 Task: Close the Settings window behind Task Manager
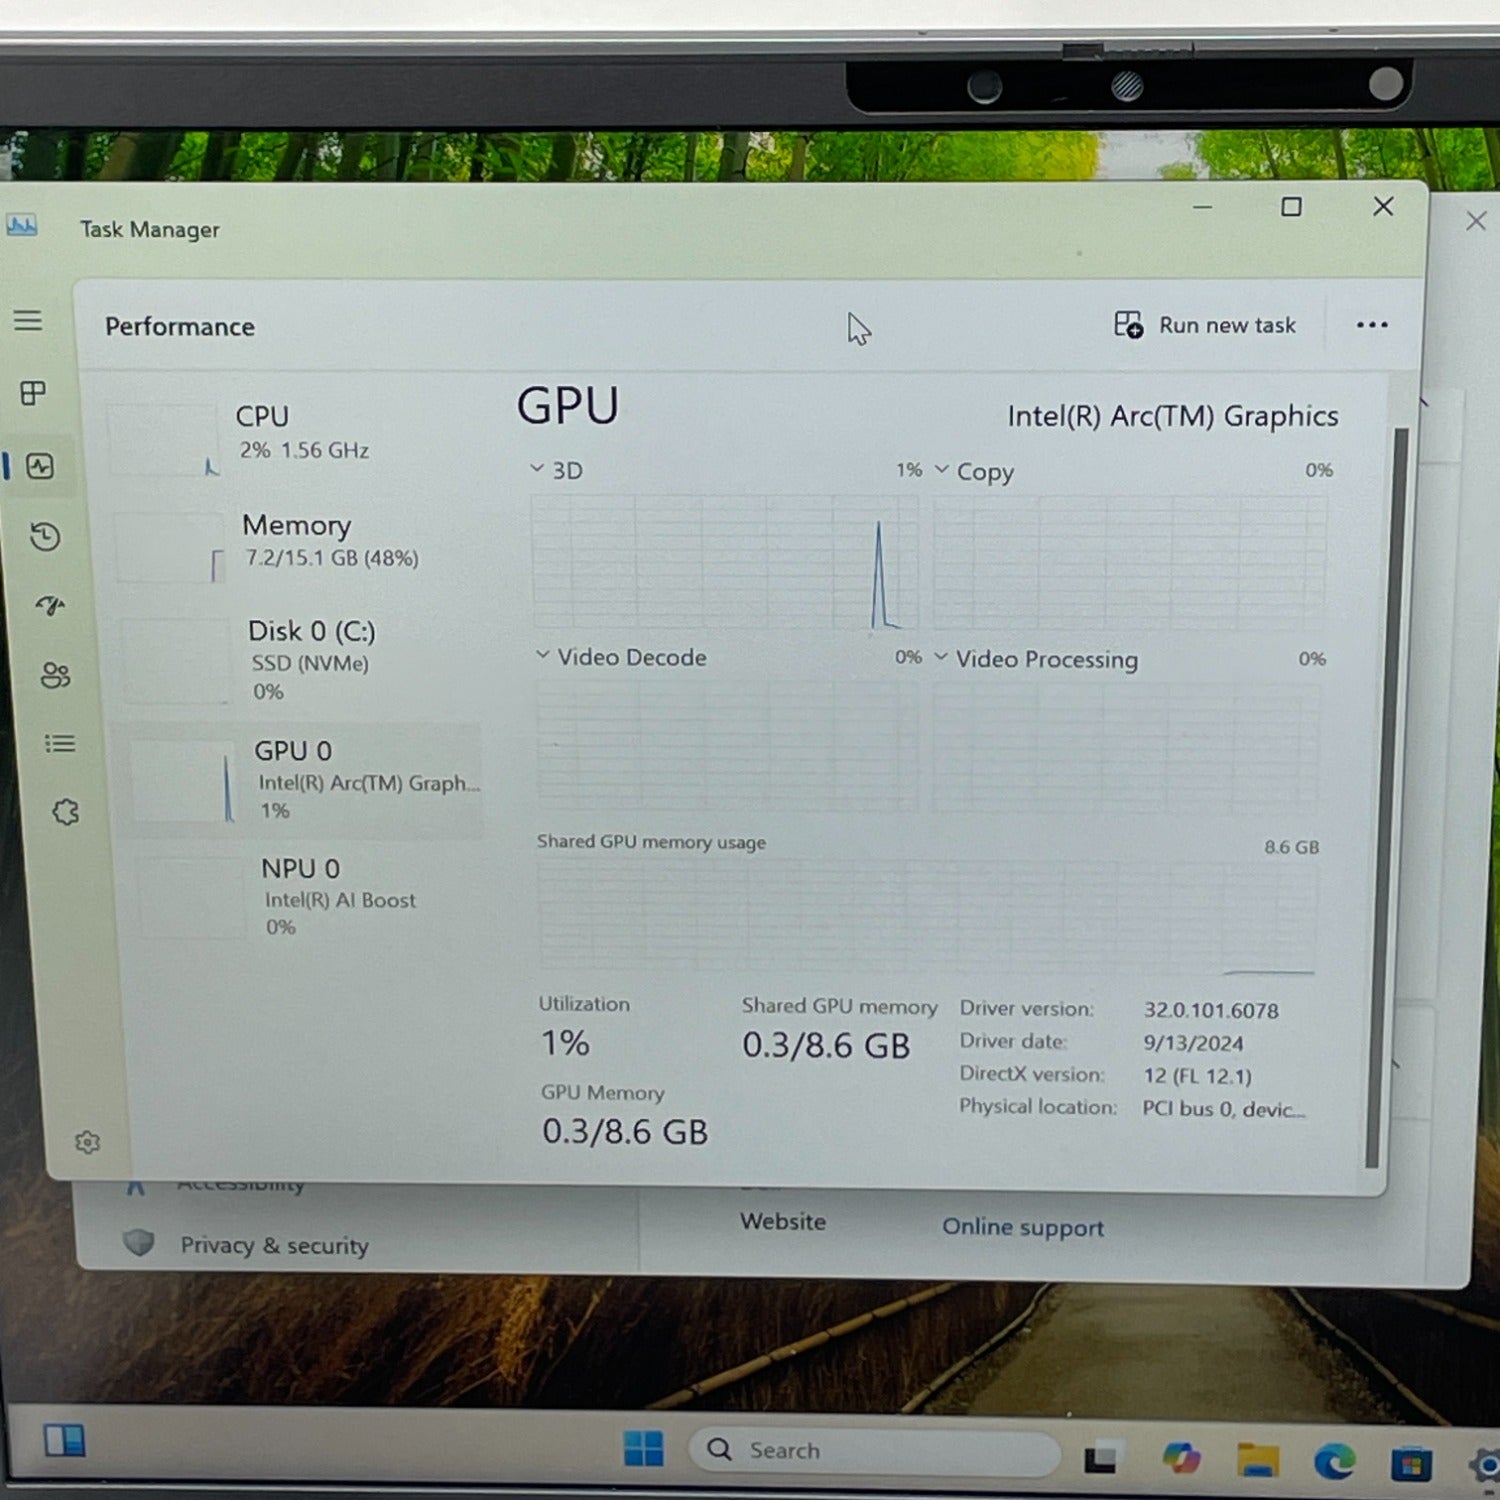click(1476, 221)
